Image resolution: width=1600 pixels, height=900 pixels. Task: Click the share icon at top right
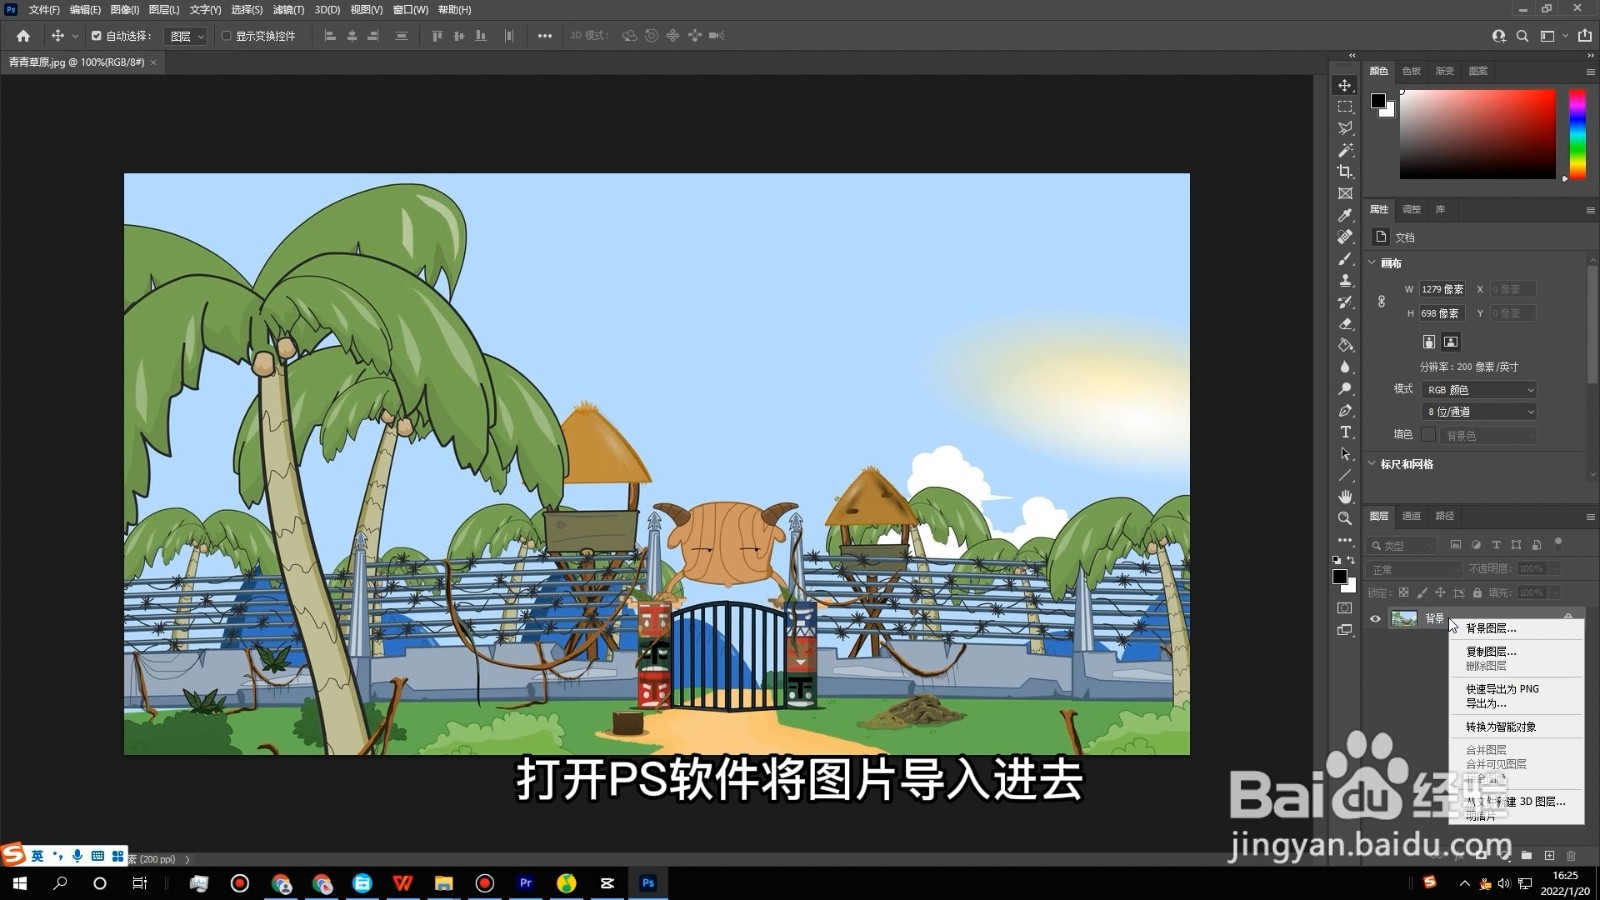pyautogui.click(x=1585, y=36)
